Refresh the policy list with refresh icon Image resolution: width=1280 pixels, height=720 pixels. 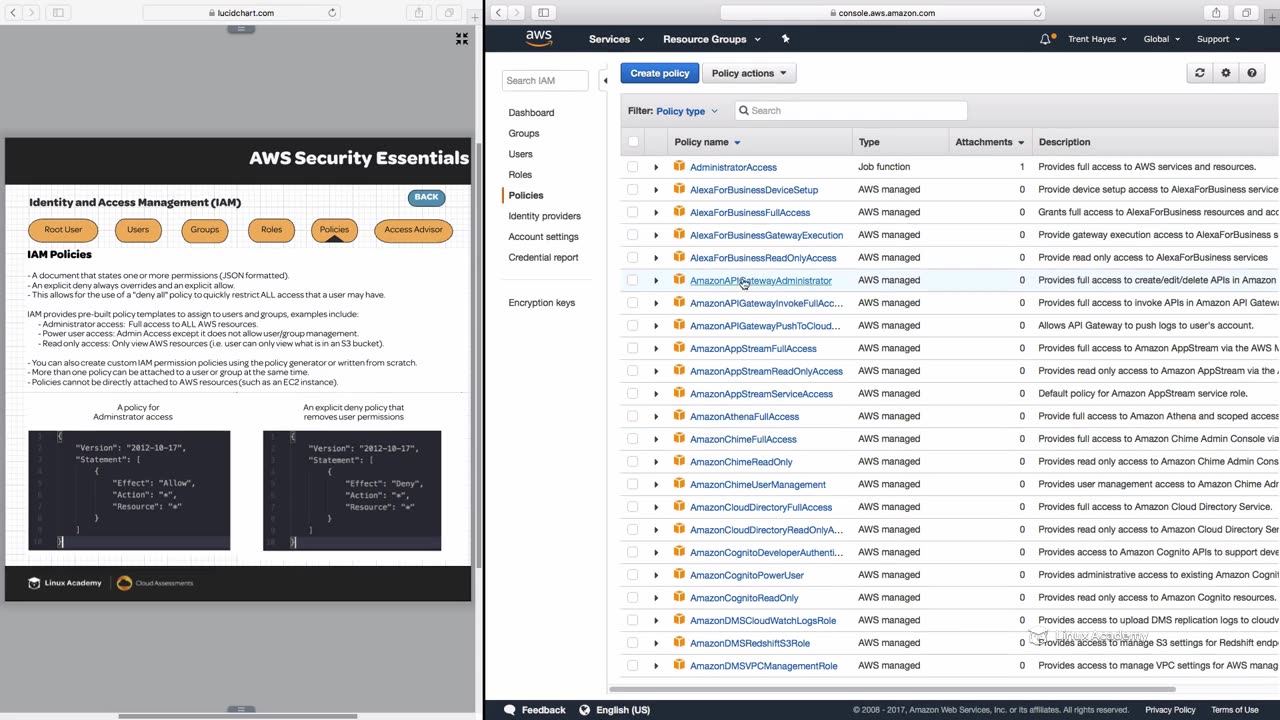1200,73
